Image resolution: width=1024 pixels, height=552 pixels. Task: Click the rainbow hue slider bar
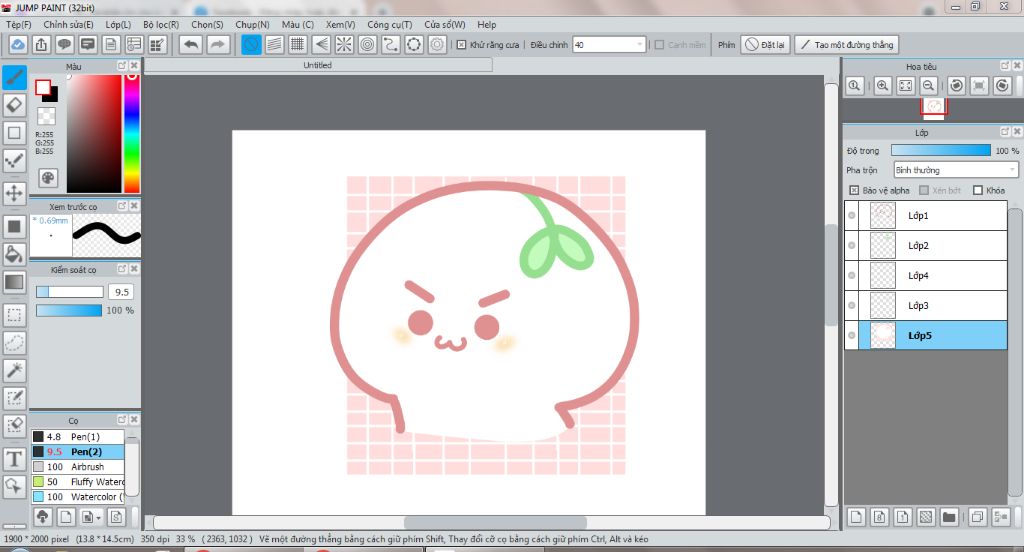(x=132, y=133)
